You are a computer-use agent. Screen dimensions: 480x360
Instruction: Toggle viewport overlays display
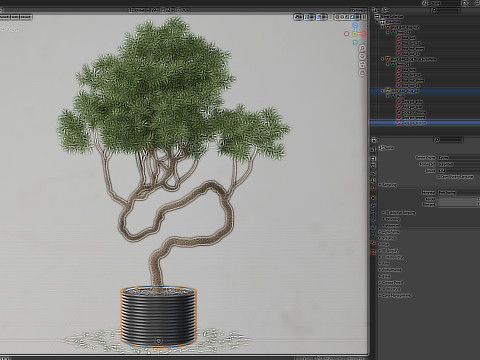click(319, 17)
